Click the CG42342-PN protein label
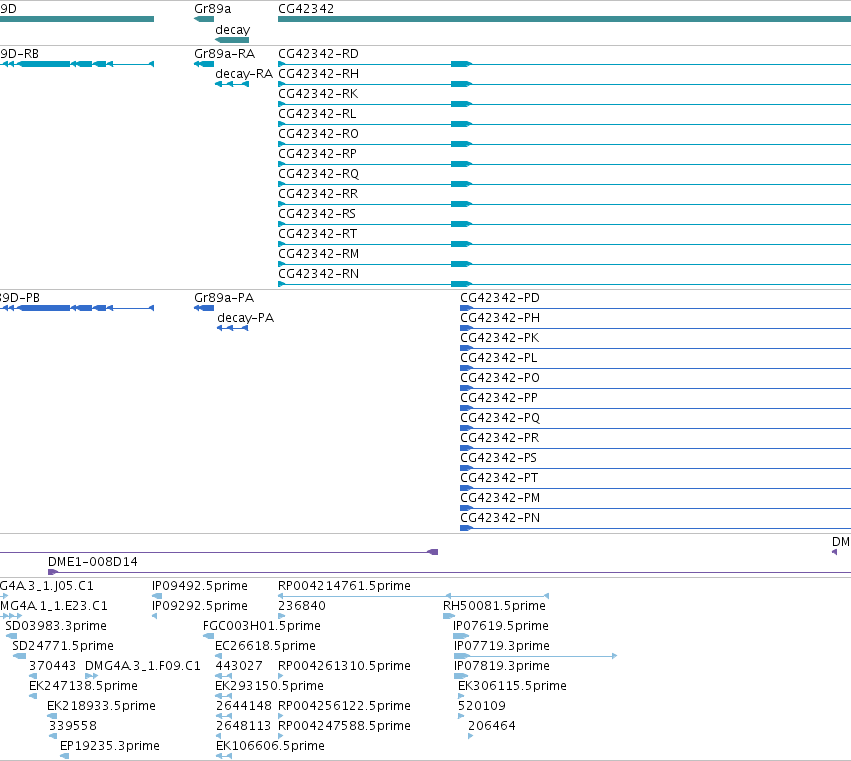Viewport: 851px width, 761px height. coord(500,519)
